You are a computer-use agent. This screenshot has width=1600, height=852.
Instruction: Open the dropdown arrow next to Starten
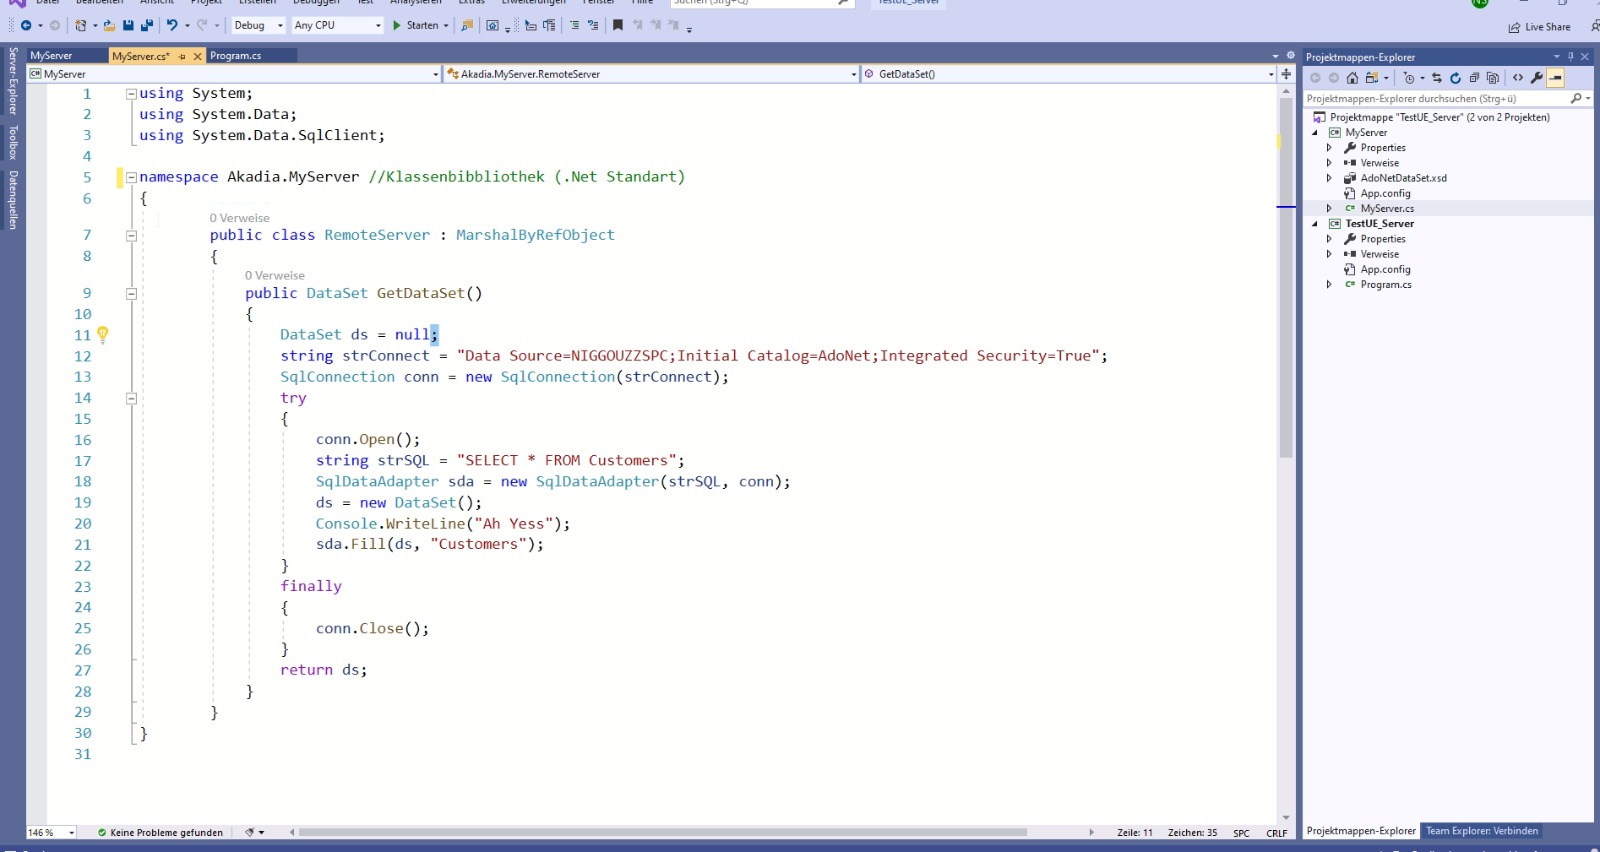point(446,25)
